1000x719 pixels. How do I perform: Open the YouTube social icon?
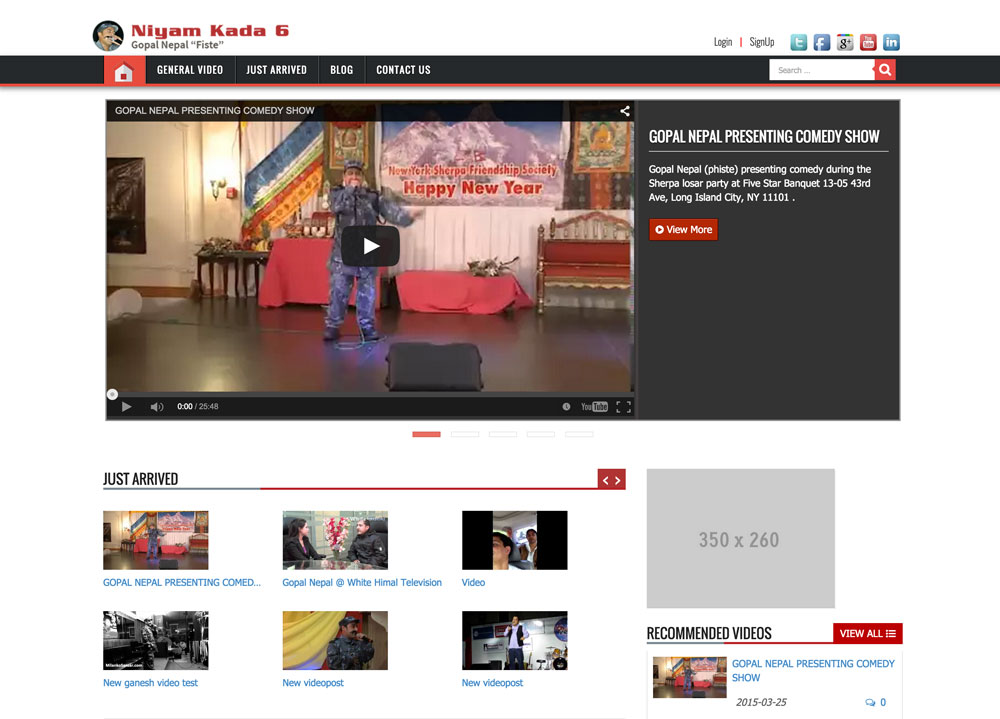pos(868,42)
